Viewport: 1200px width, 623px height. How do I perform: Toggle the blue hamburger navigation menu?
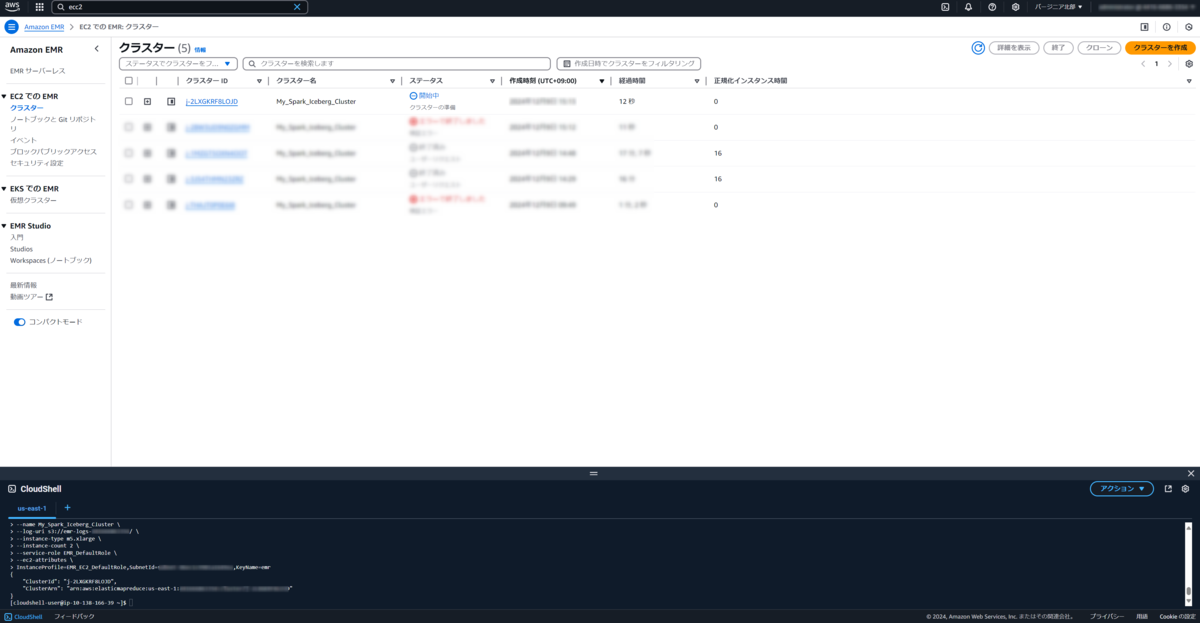12,27
